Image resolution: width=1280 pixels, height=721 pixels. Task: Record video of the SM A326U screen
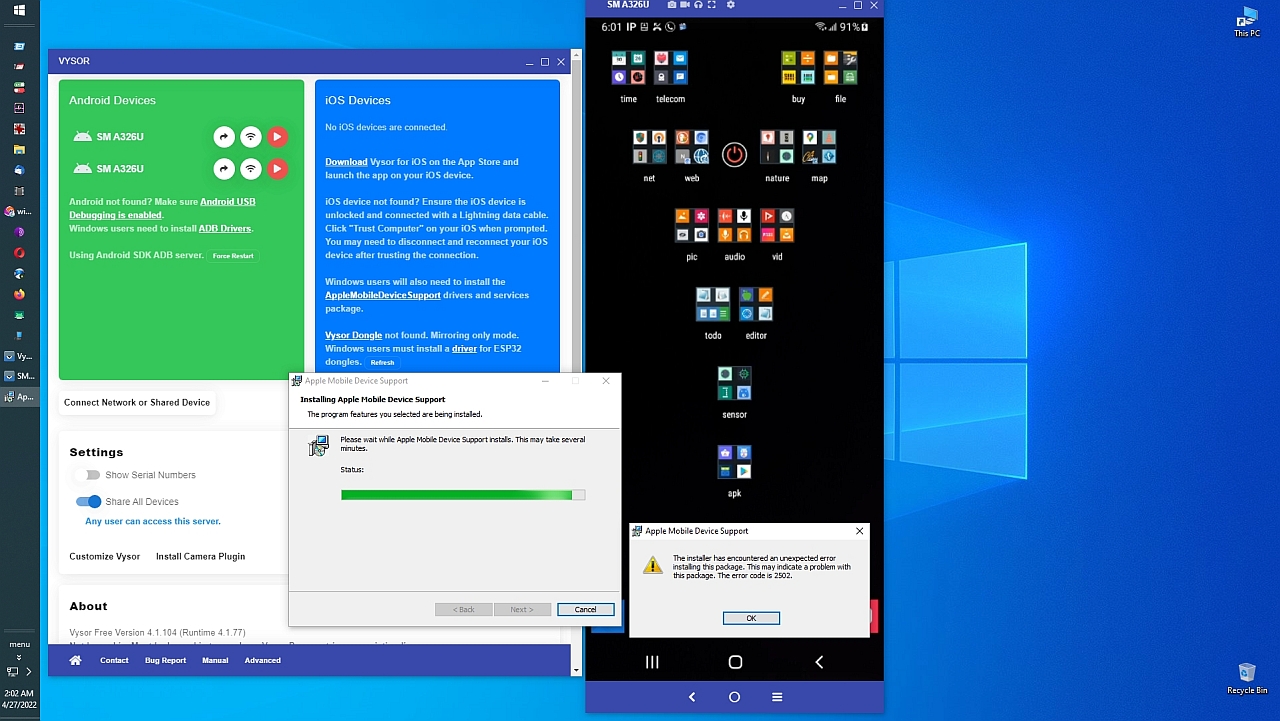coord(685,5)
